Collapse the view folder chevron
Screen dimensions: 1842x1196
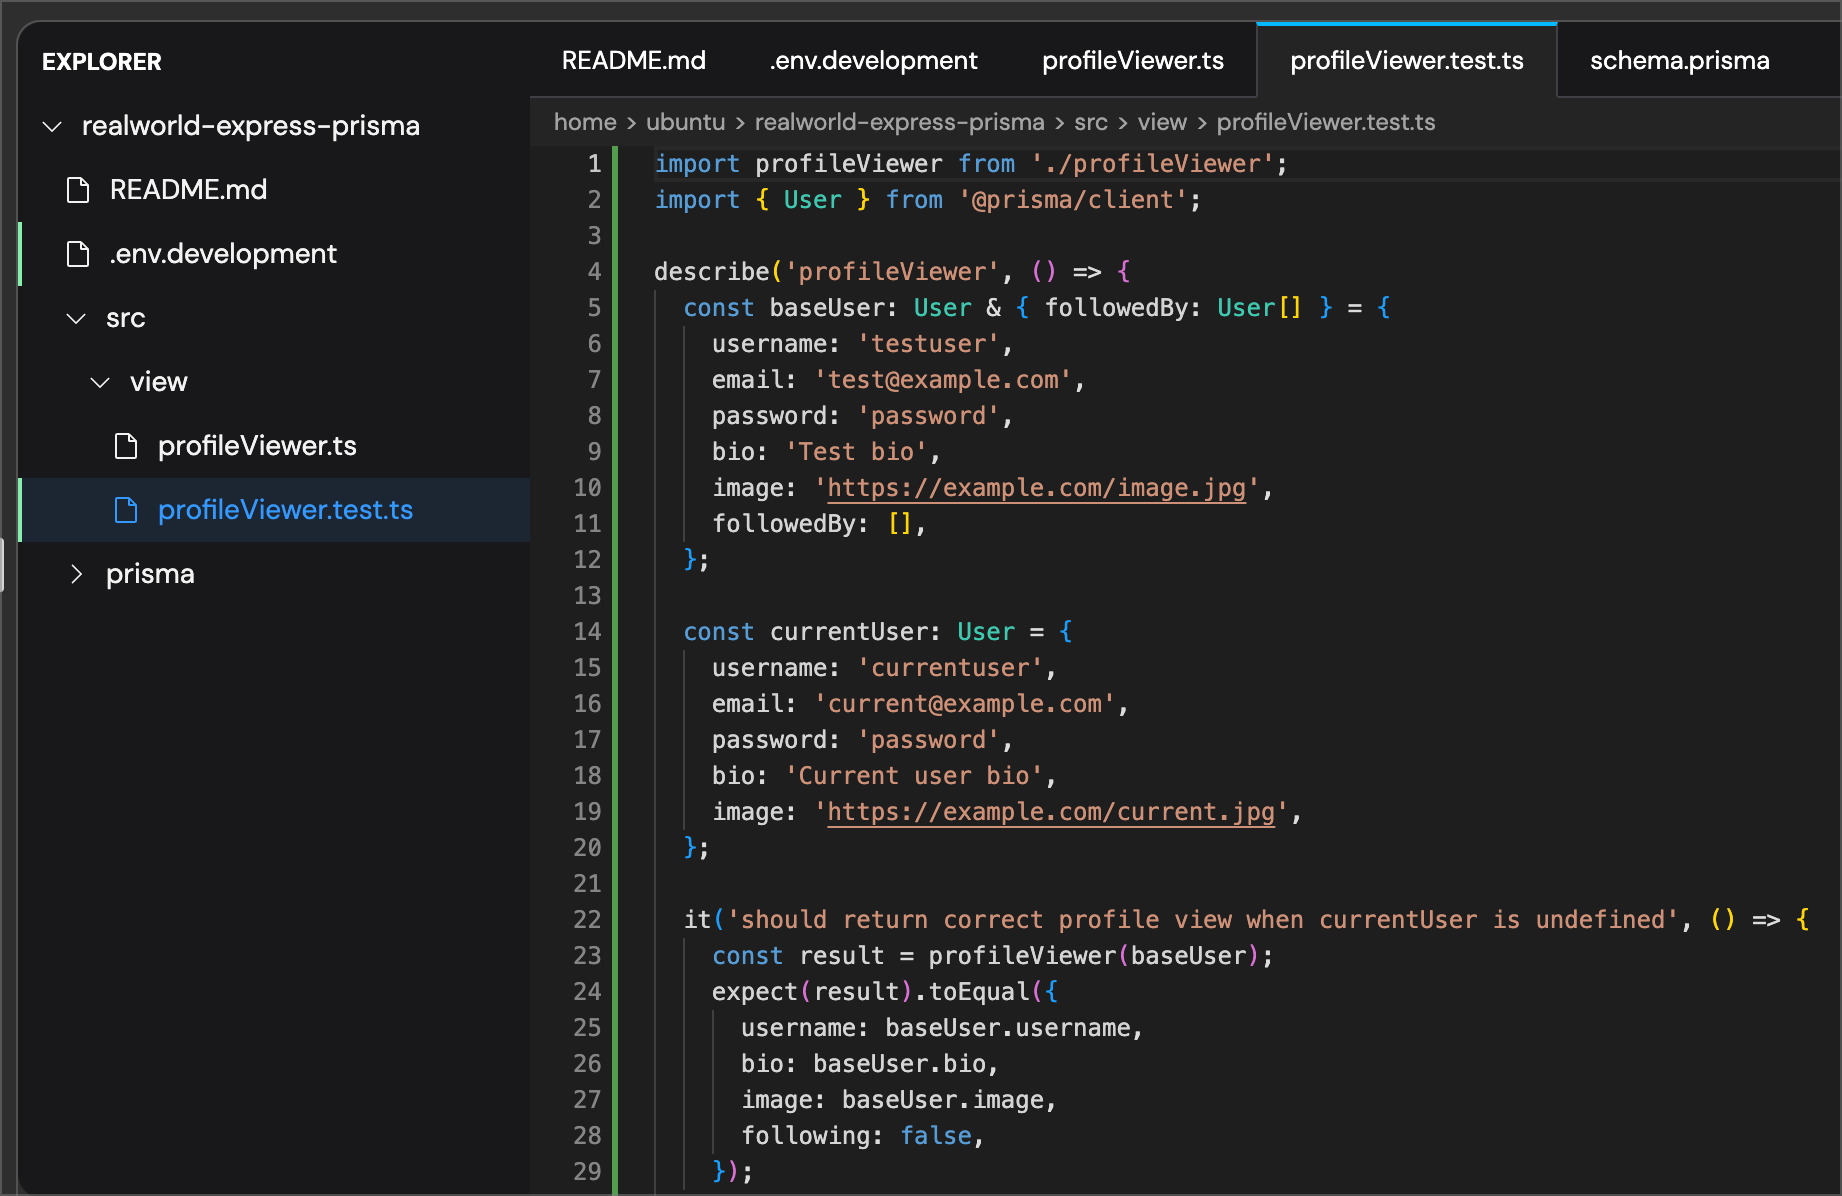(100, 382)
